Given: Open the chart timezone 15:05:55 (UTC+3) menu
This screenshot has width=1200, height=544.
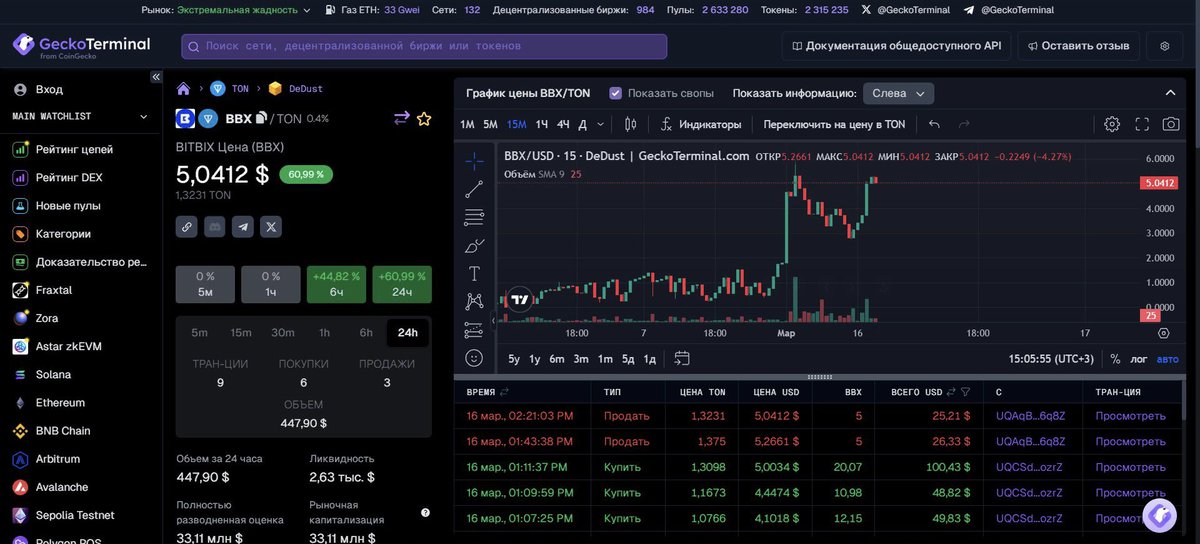Looking at the screenshot, I should point(1051,359).
